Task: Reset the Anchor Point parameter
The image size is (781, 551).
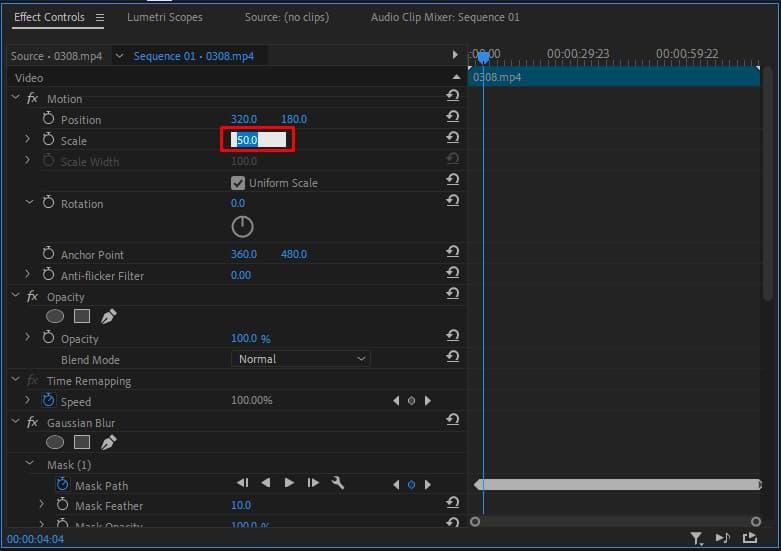Action: point(453,252)
